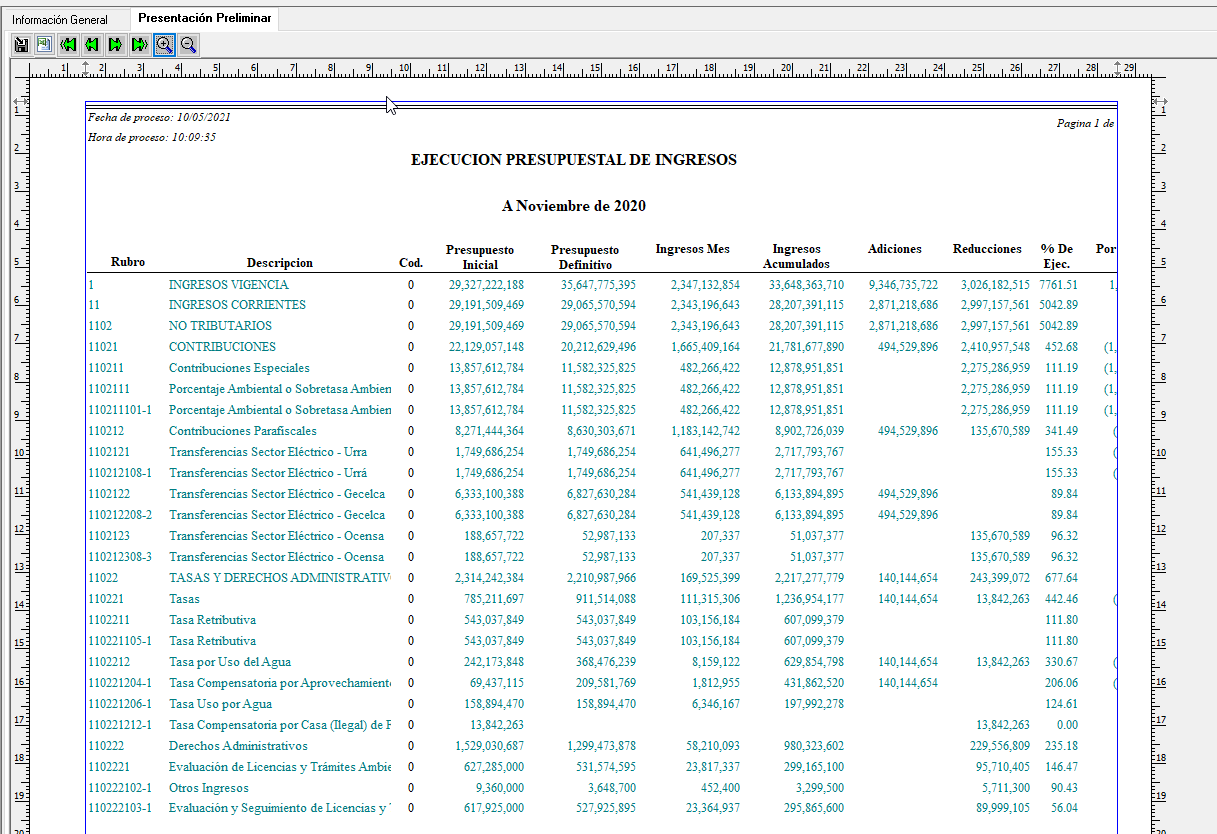Export the report with the Excel icon
The height and width of the screenshot is (834, 1217).
pos(44,44)
